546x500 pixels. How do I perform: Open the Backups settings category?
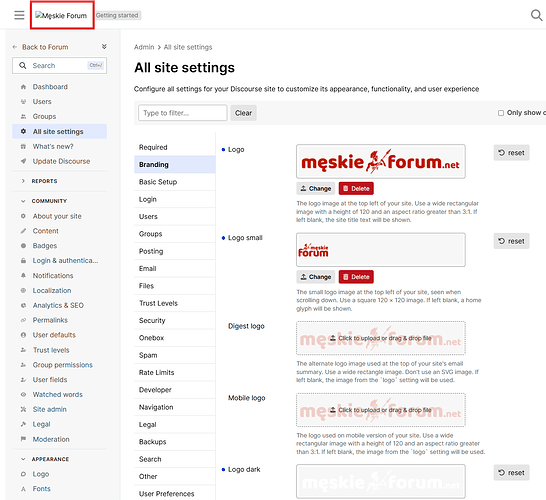tap(174, 442)
